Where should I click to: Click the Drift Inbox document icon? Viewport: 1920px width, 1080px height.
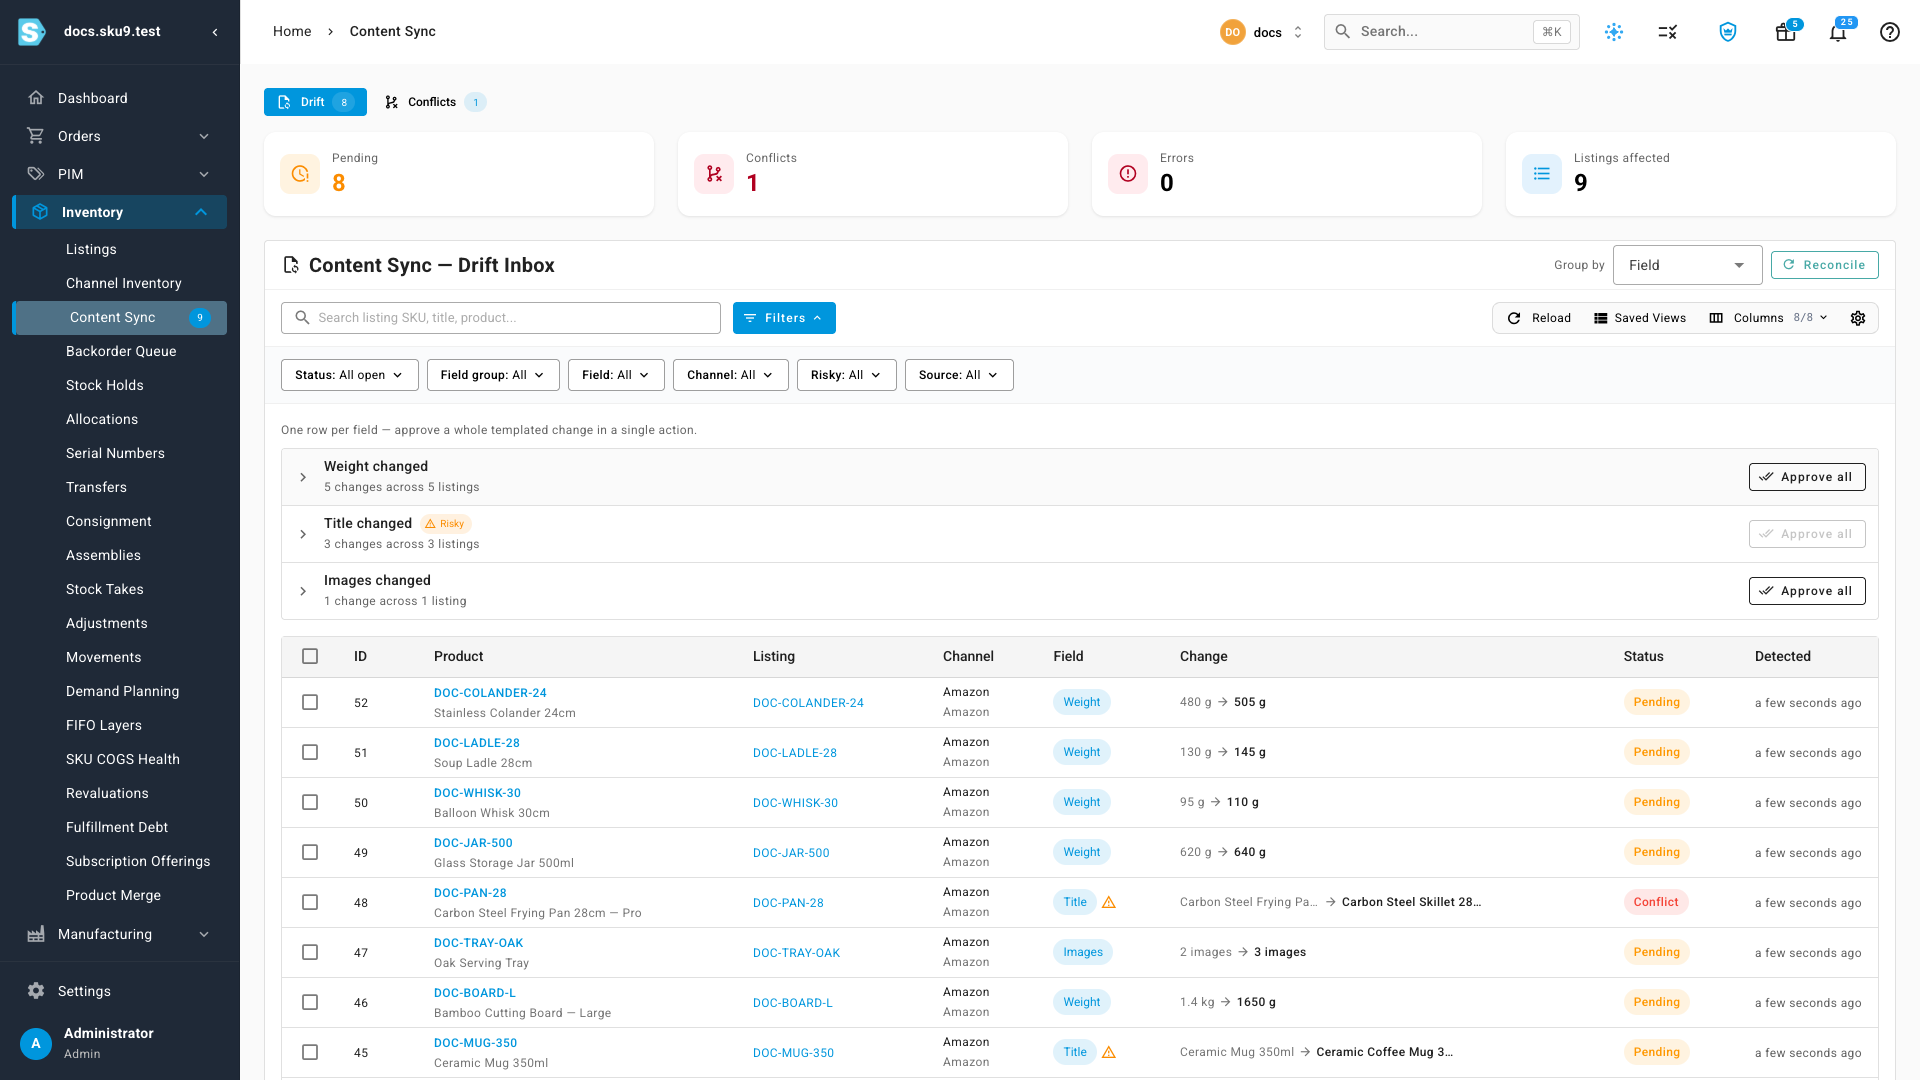point(291,265)
